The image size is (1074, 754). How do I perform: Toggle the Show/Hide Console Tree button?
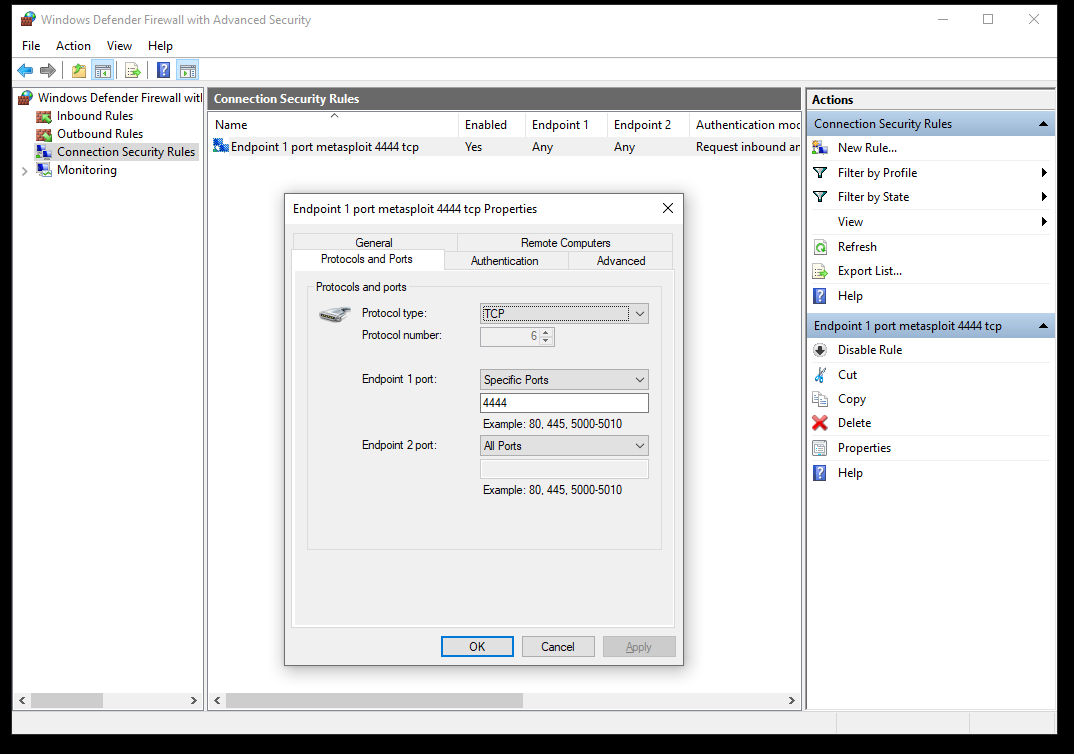(x=102, y=70)
